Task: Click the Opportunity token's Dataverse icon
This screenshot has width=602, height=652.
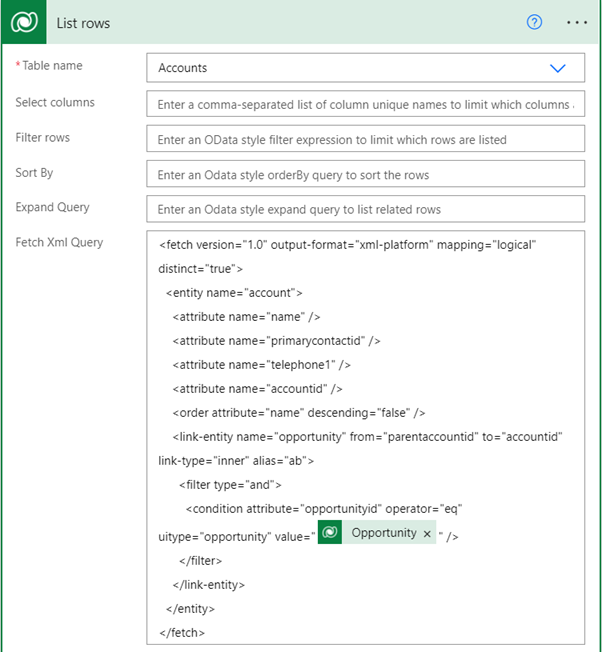Action: point(330,532)
